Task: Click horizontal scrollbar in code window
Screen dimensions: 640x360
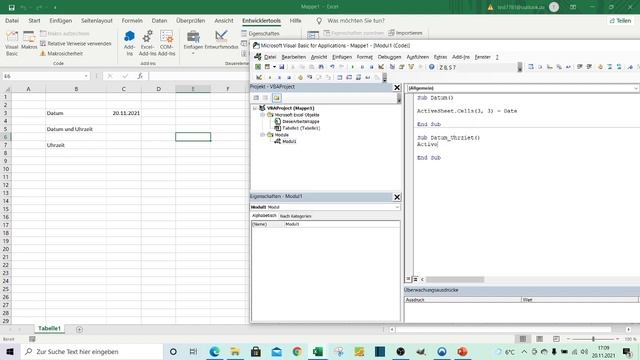Action: [455, 280]
